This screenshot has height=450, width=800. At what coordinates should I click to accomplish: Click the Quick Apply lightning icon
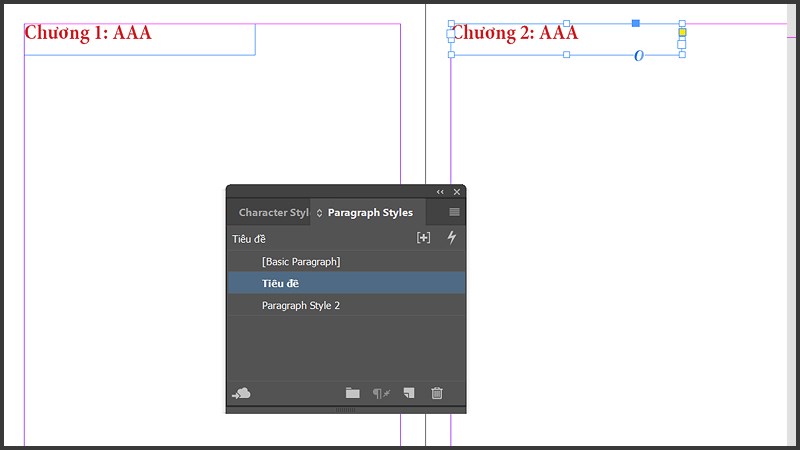[x=451, y=238]
